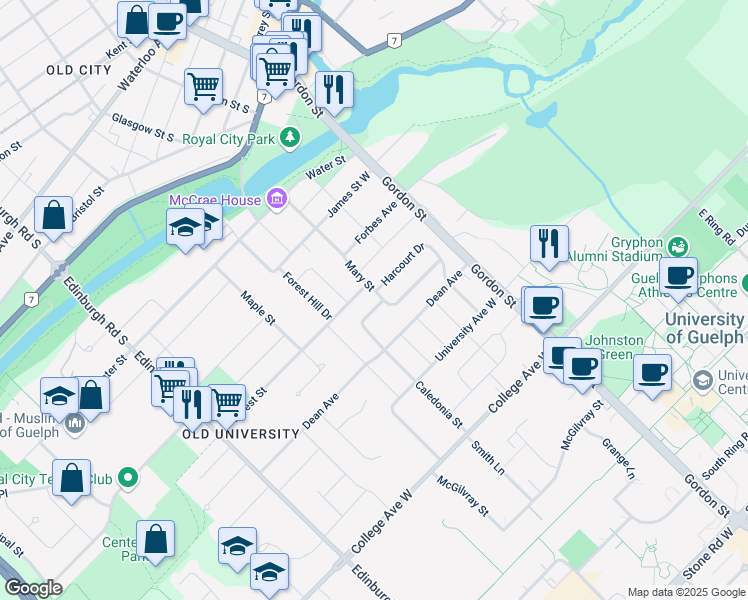This screenshot has width=748, height=600.
Task: Select the shopping bag marker near Bristol St
Action: tap(53, 216)
